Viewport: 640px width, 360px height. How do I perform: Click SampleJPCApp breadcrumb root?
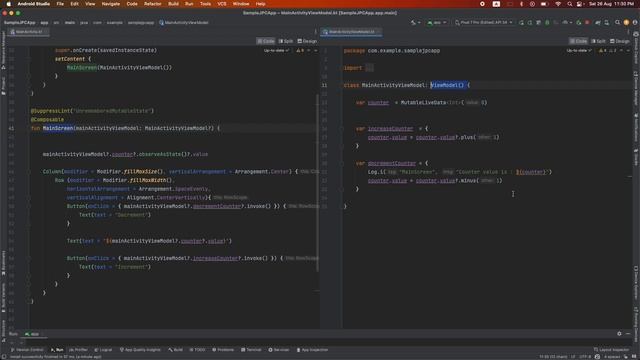click(x=19, y=23)
